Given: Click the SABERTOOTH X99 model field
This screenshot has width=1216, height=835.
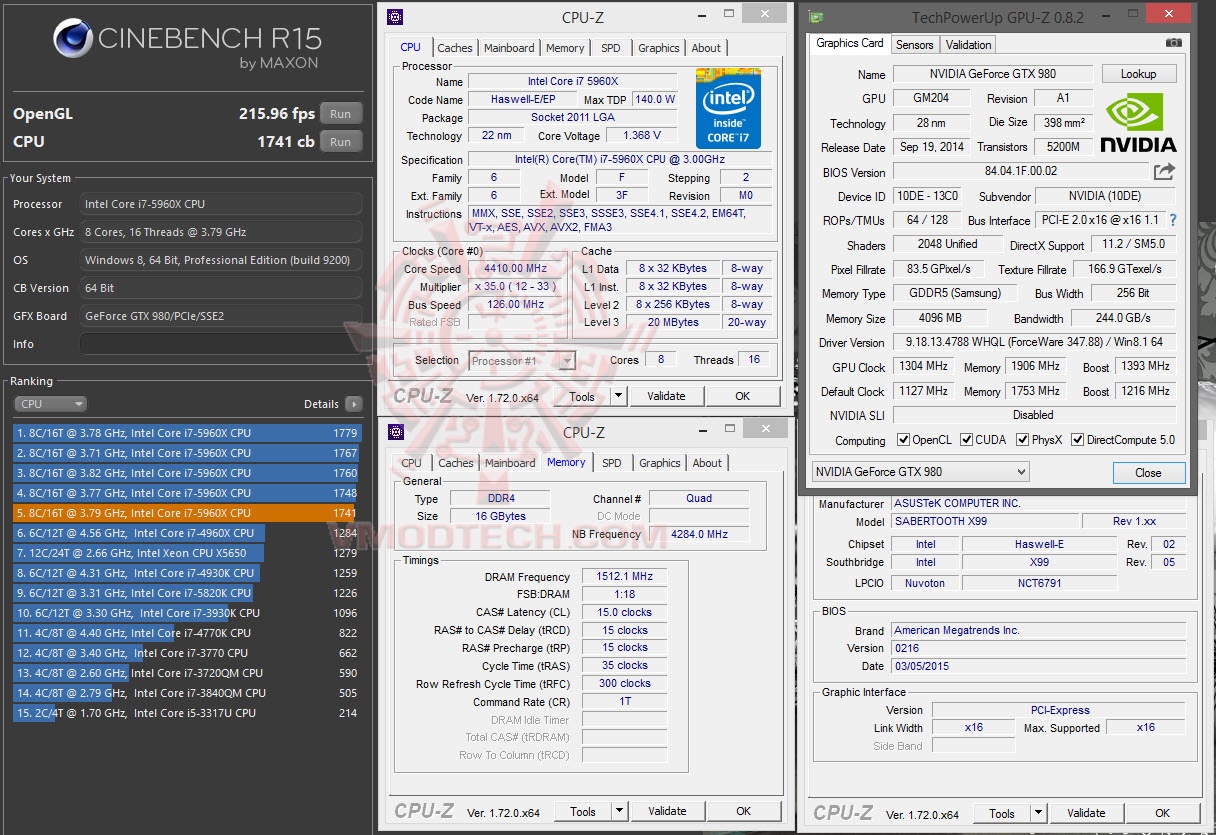Looking at the screenshot, I should pyautogui.click(x=986, y=521).
